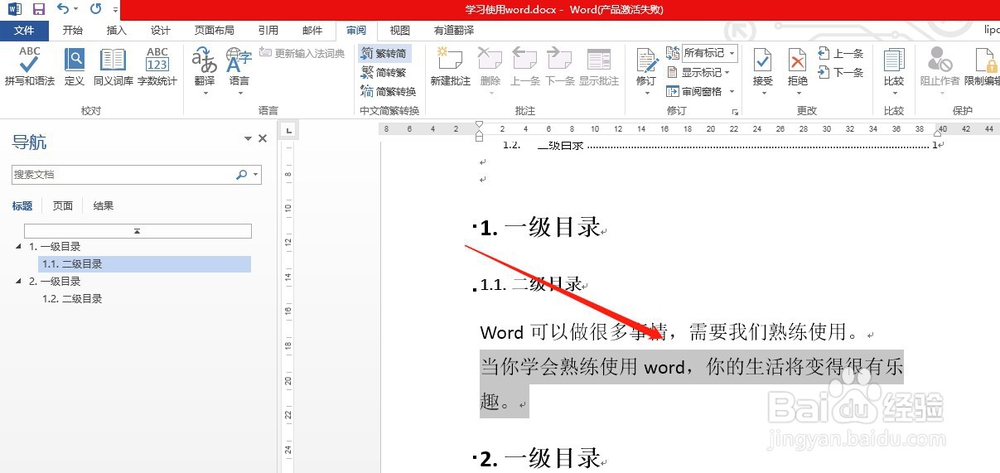Image resolution: width=1000 pixels, height=473 pixels.
Task: Convert simplified to traditional with 简转繁
Action: pyautogui.click(x=385, y=73)
